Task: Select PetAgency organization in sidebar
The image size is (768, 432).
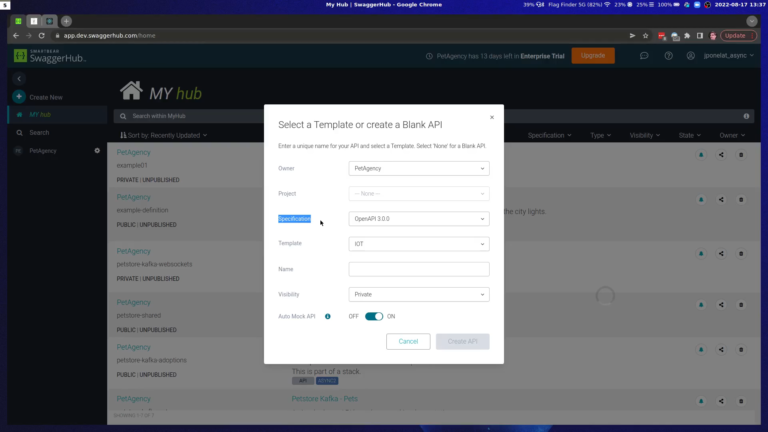Action: [43, 151]
